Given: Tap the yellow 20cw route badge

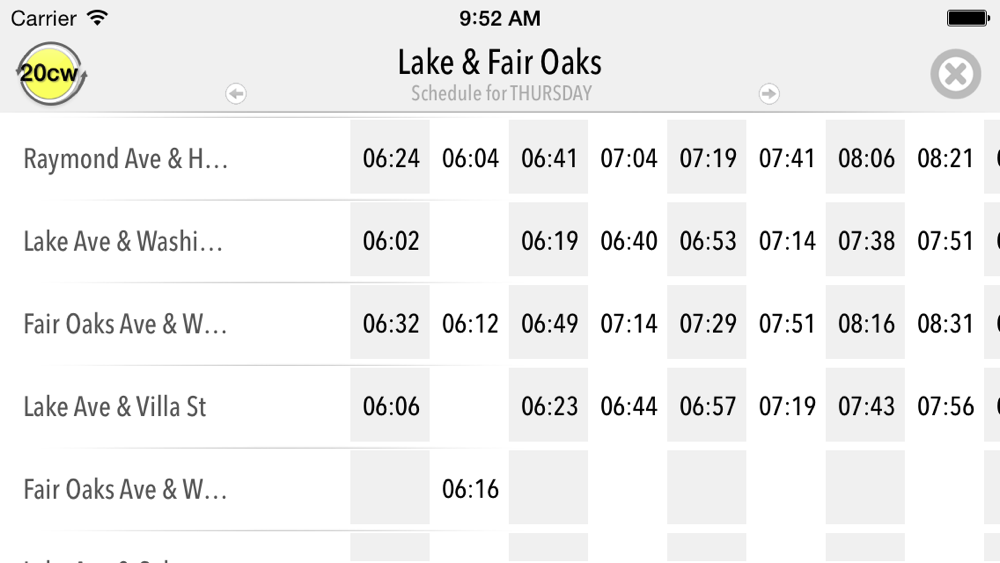Looking at the screenshot, I should pos(51,74).
